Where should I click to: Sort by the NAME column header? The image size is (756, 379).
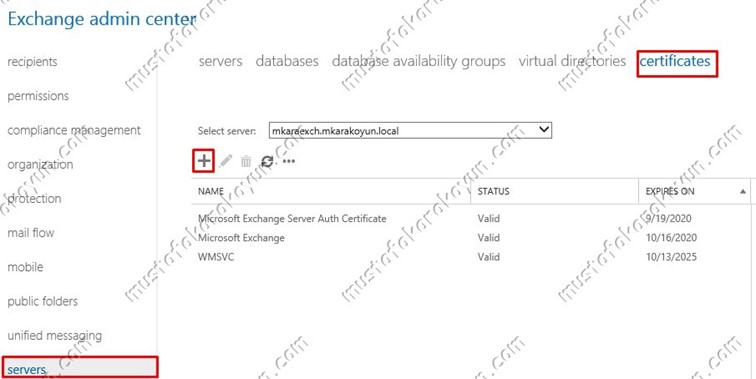click(x=331, y=191)
